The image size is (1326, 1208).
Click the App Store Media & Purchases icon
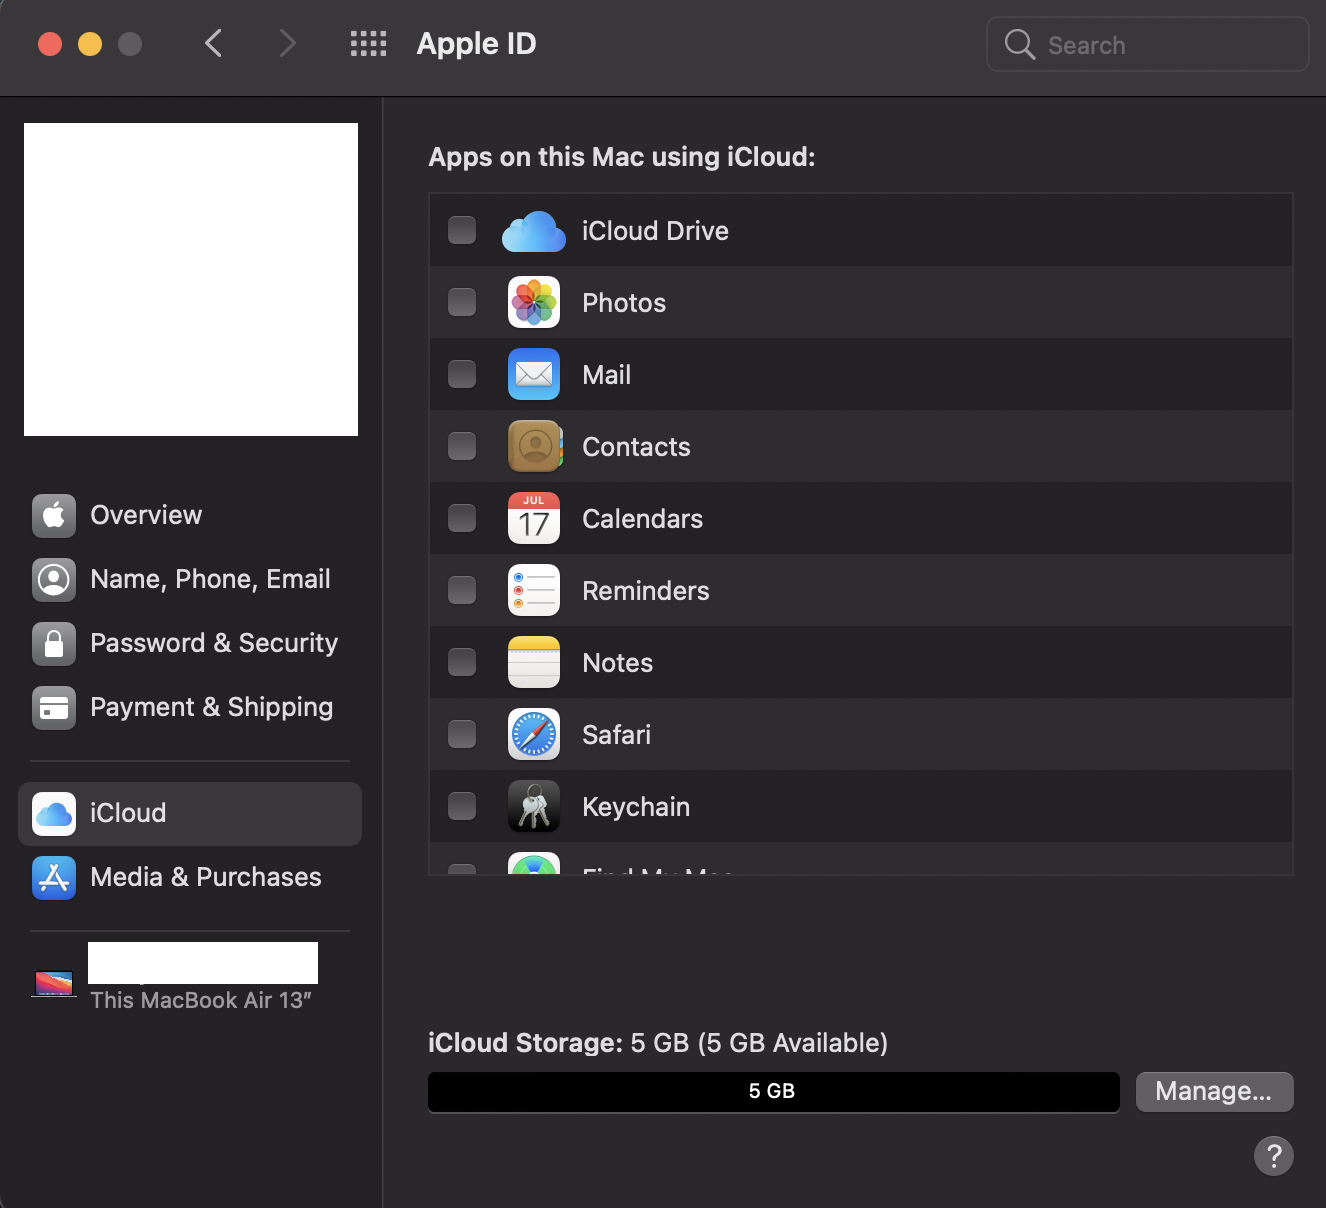54,878
